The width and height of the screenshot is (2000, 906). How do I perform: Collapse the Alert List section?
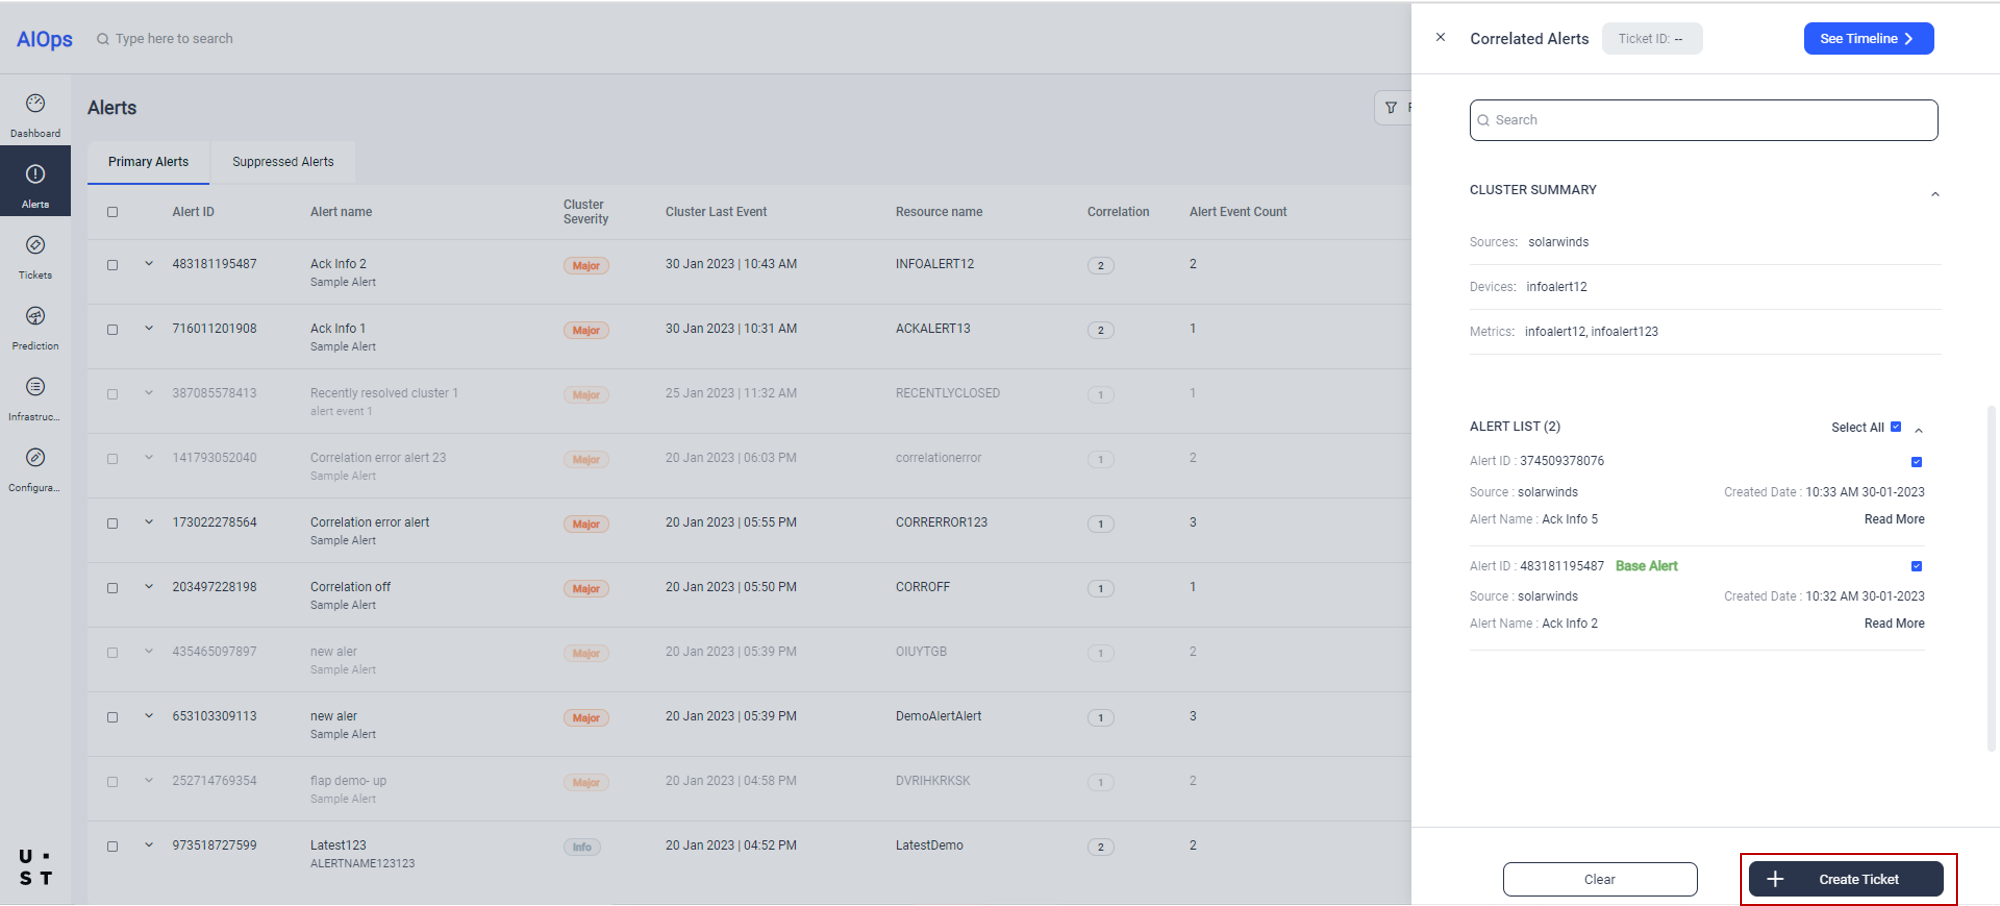(x=1918, y=430)
